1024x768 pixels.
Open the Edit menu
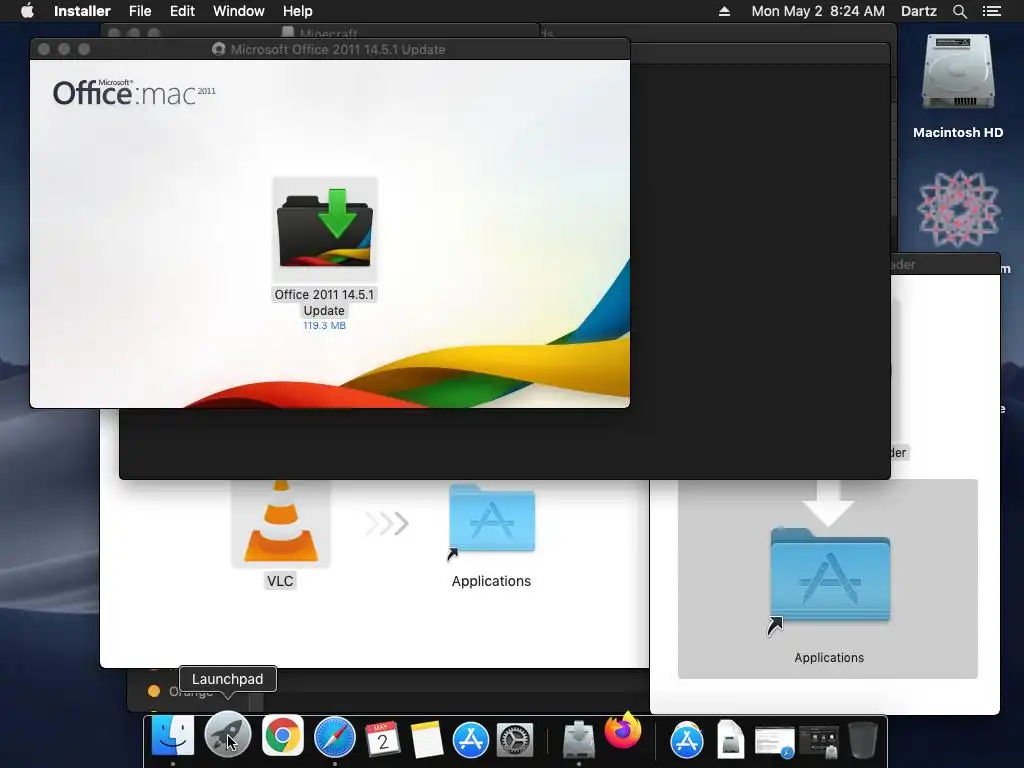[182, 11]
